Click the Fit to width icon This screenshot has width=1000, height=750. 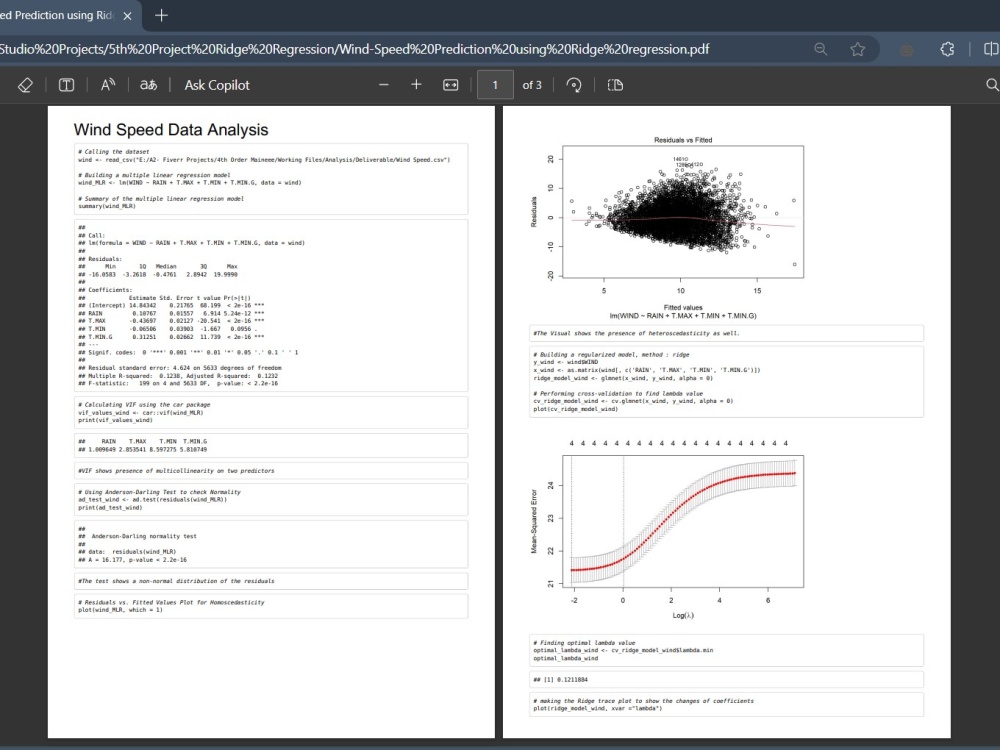[x=450, y=85]
